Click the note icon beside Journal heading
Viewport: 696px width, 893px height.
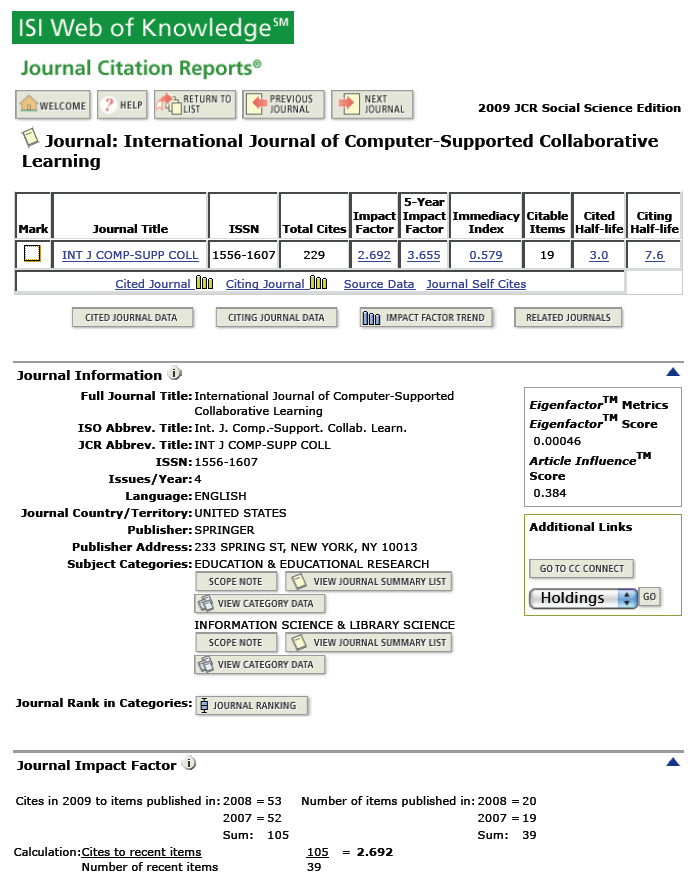pos(30,137)
